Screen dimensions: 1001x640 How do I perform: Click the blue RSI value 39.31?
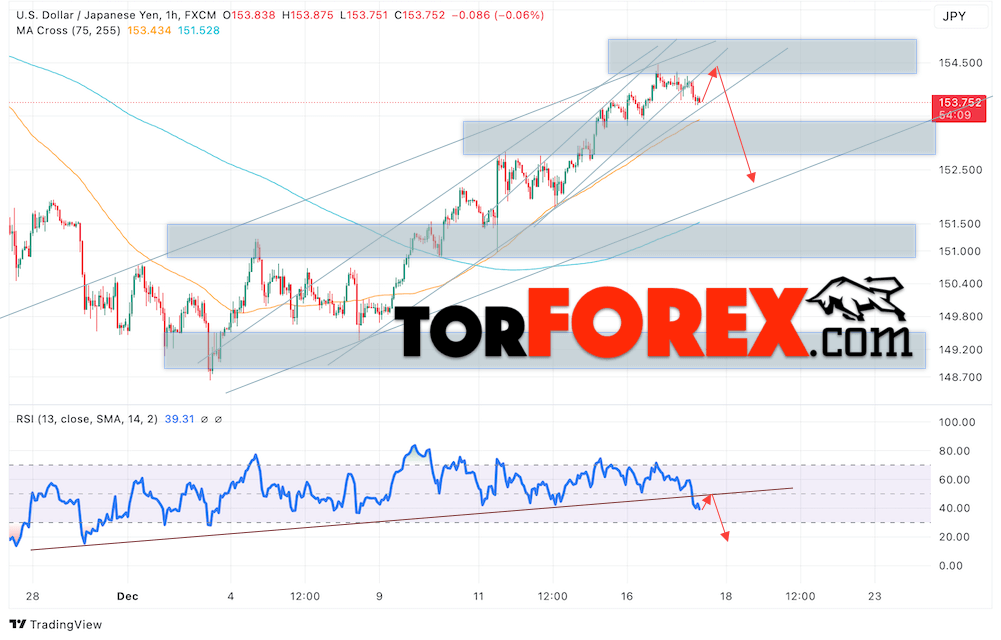[179, 419]
